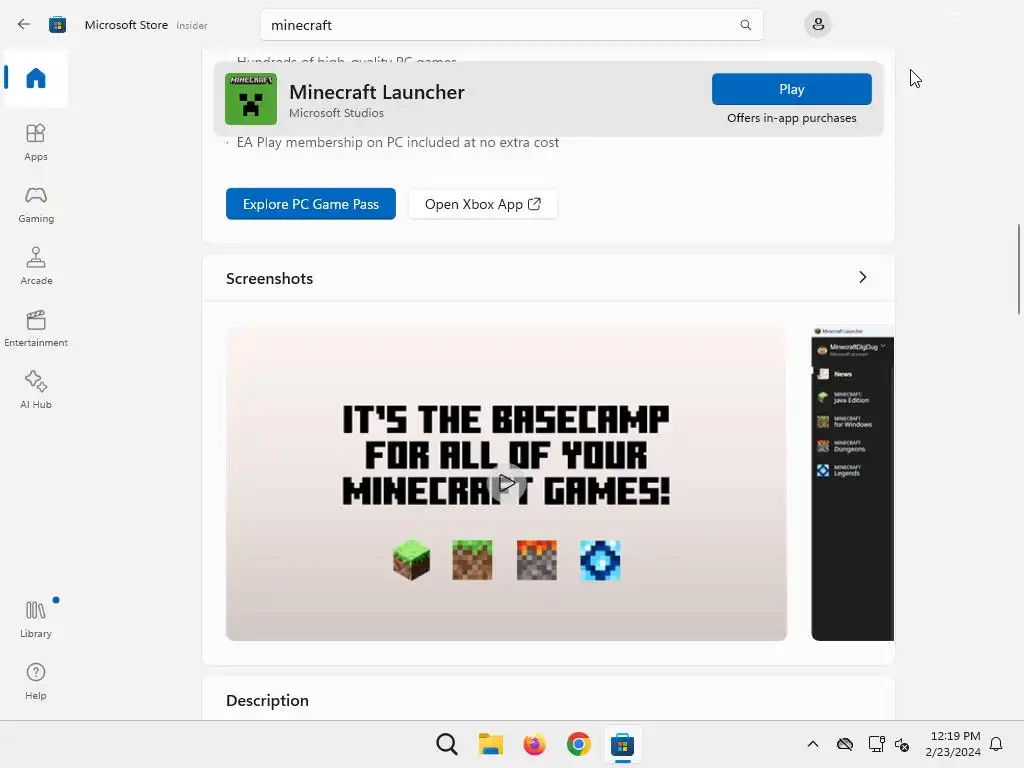Click the Minecraft Launcher creeper app icon
This screenshot has width=1024, height=768.
point(251,99)
